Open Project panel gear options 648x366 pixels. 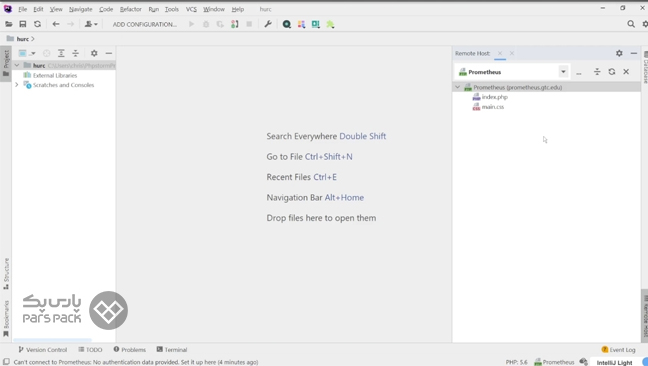94,53
